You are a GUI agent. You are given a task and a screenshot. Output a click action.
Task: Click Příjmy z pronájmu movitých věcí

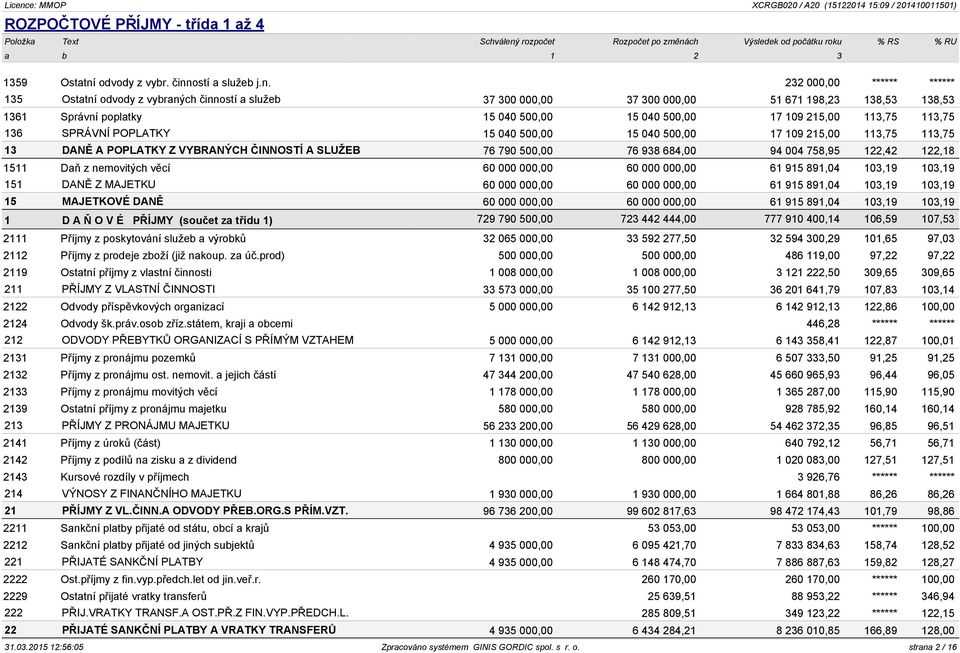tap(139, 392)
